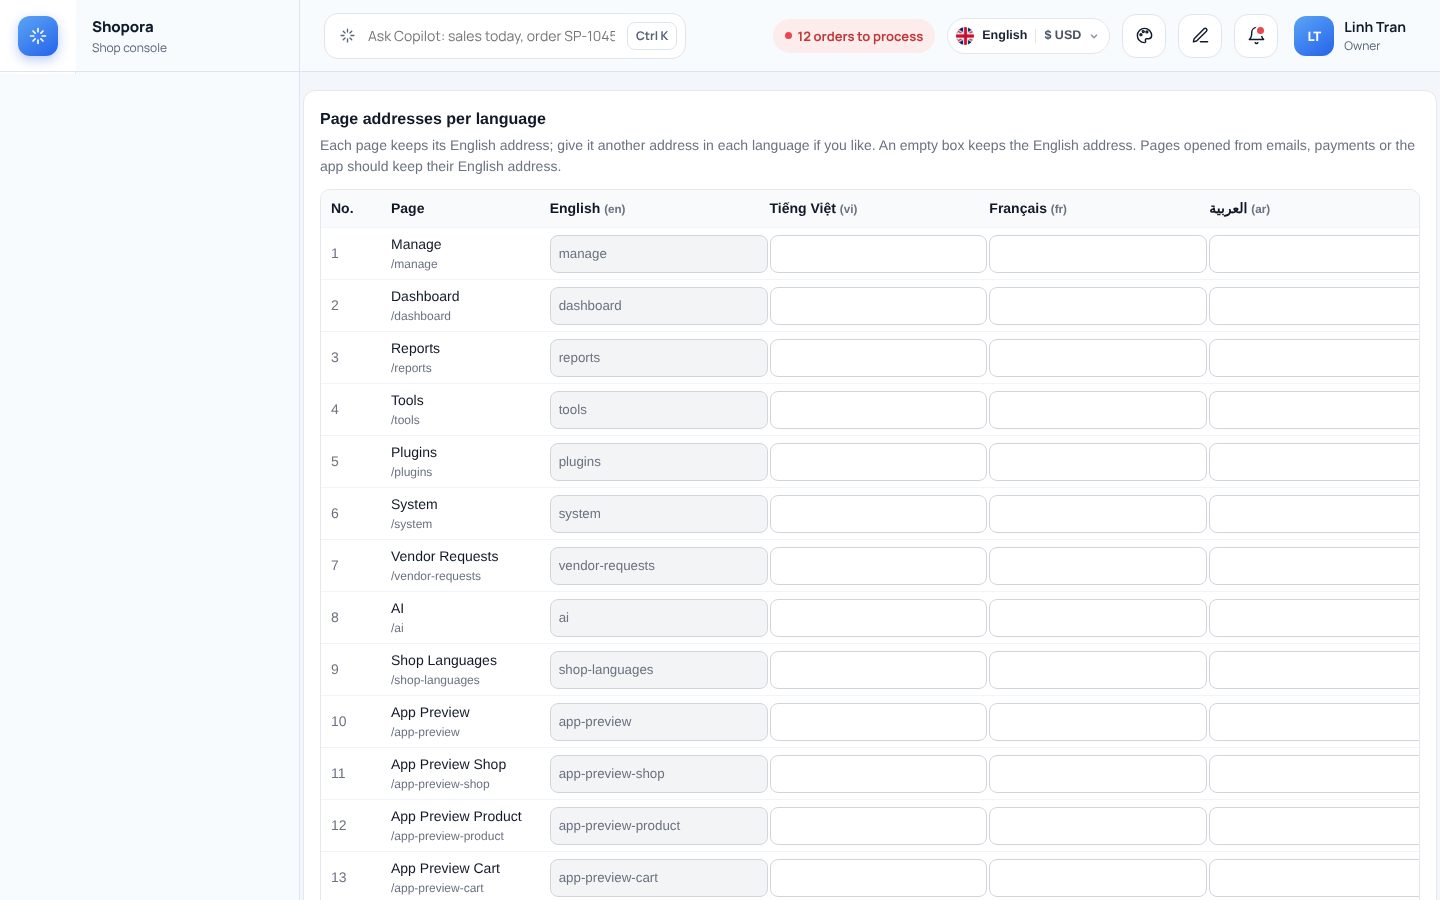This screenshot has height=900, width=1440.
Task: Click the Shopora logo icon
Action: pos(38,36)
